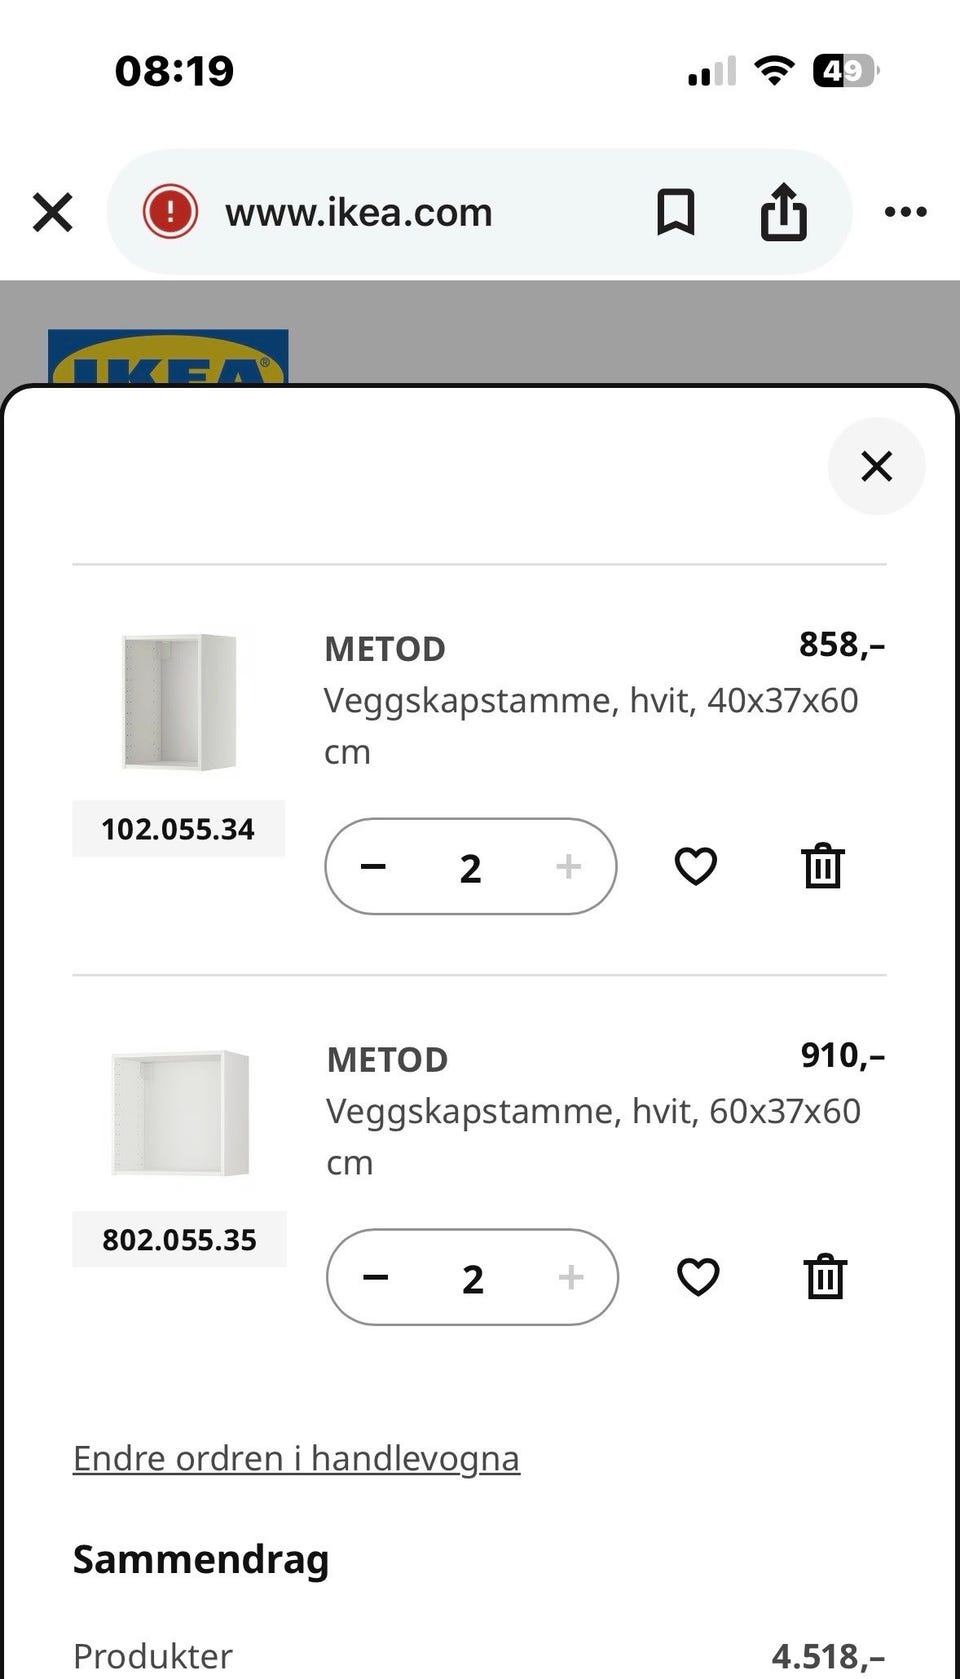Screen dimensions: 960x1679
Task: Close the browser tab with X
Action: (x=52, y=213)
